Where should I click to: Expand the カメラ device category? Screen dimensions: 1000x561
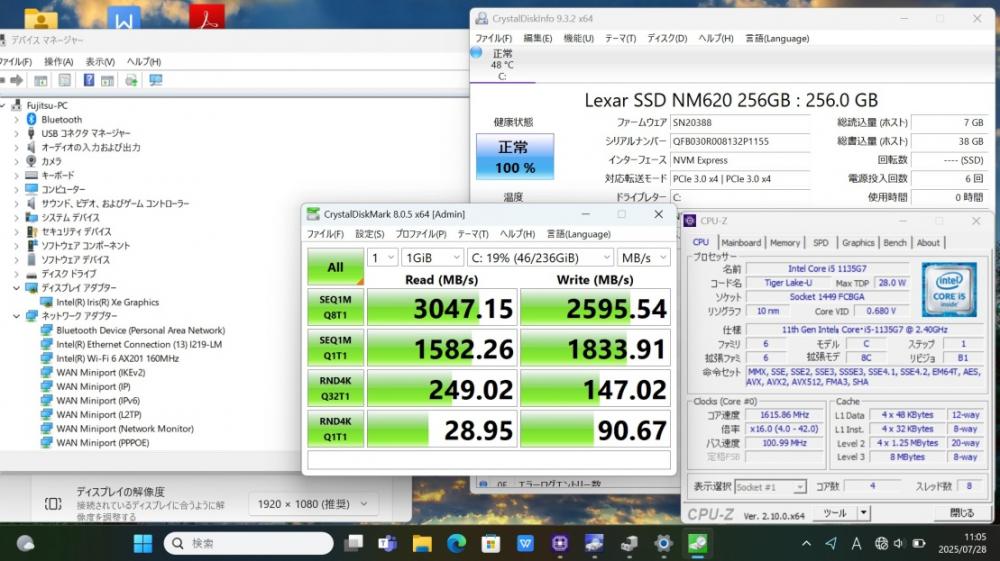(17, 161)
